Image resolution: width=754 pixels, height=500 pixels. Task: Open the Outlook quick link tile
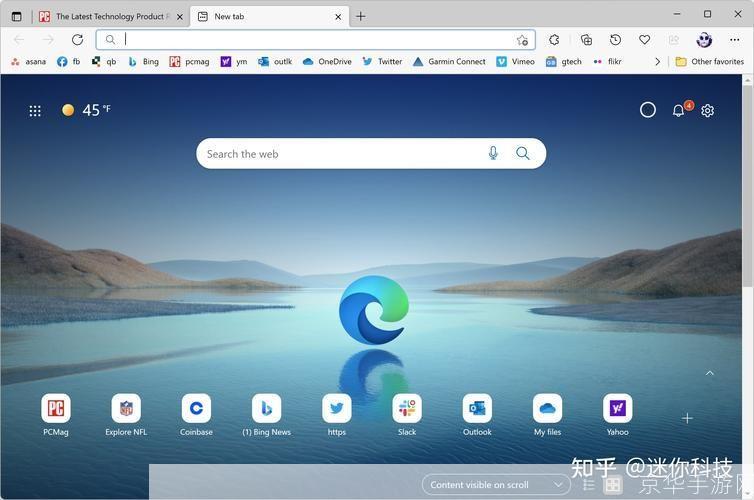(x=477, y=414)
